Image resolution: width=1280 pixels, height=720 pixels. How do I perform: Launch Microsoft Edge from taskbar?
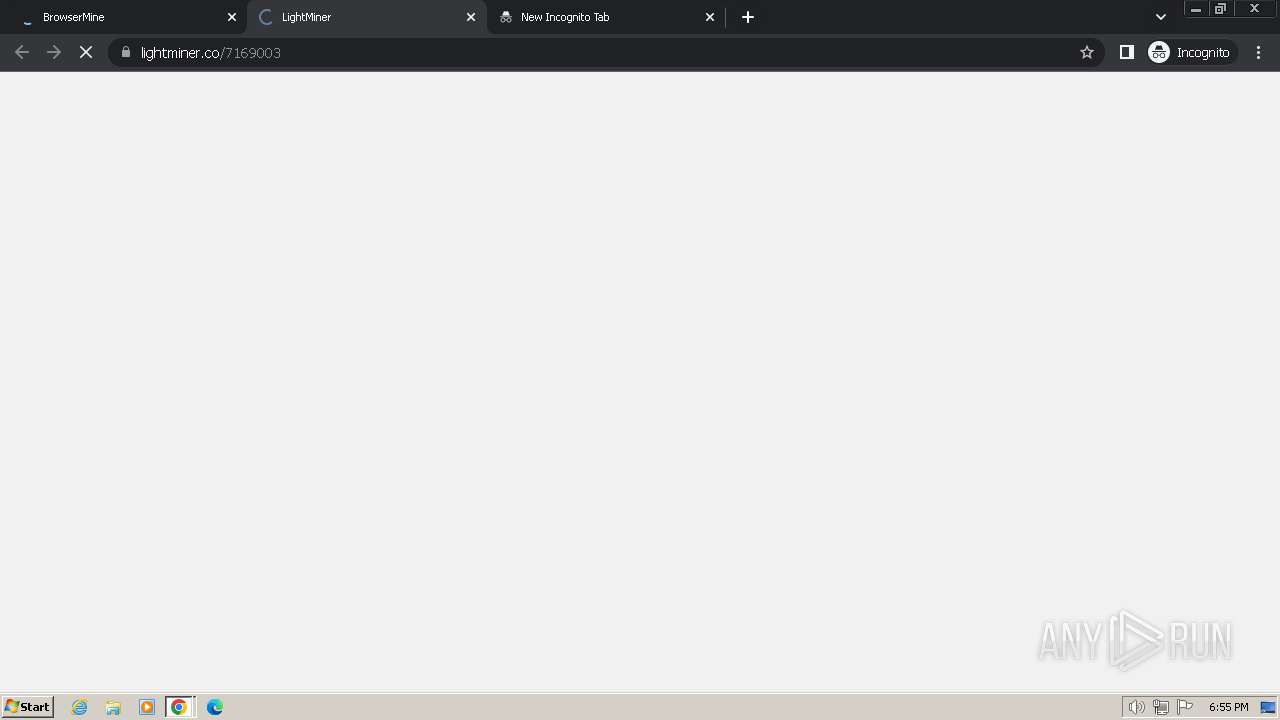(x=215, y=707)
